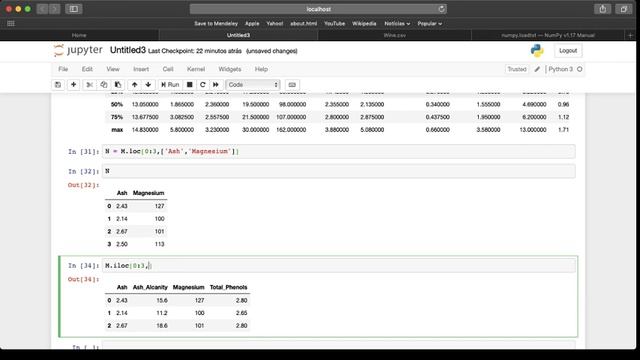
Task: Open Save to Mendeley bookmark
Action: pyautogui.click(x=216, y=24)
